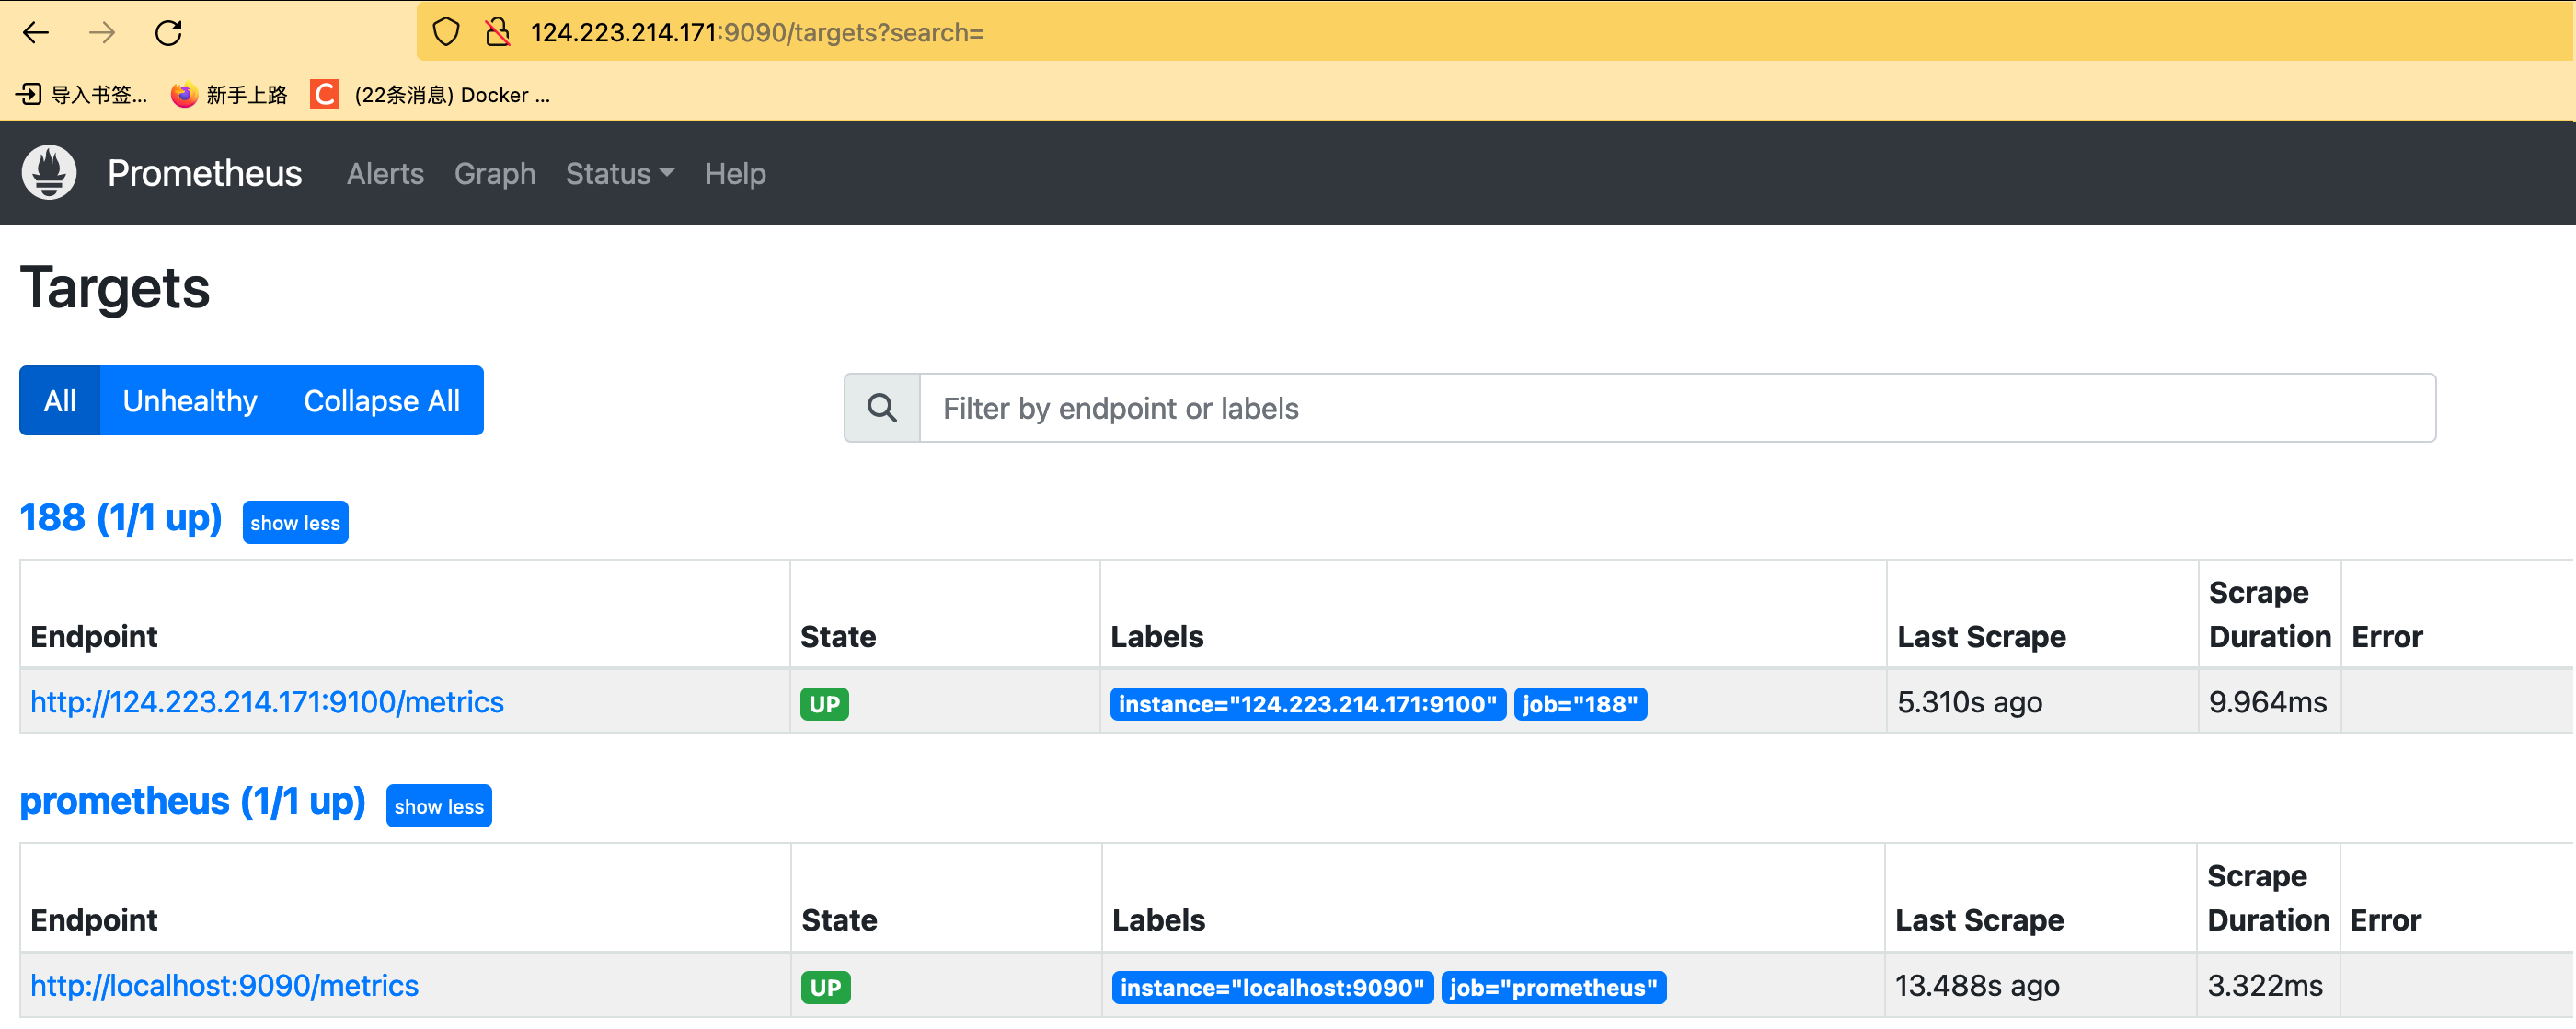
Task: Select the All targets filter
Action: (60, 401)
